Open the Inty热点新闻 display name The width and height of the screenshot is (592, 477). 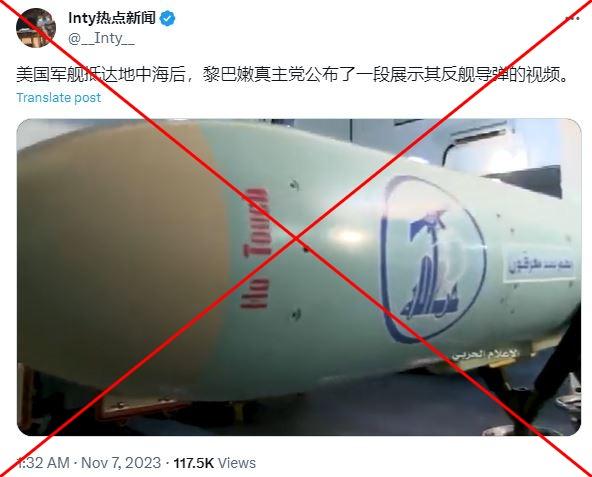[112, 18]
